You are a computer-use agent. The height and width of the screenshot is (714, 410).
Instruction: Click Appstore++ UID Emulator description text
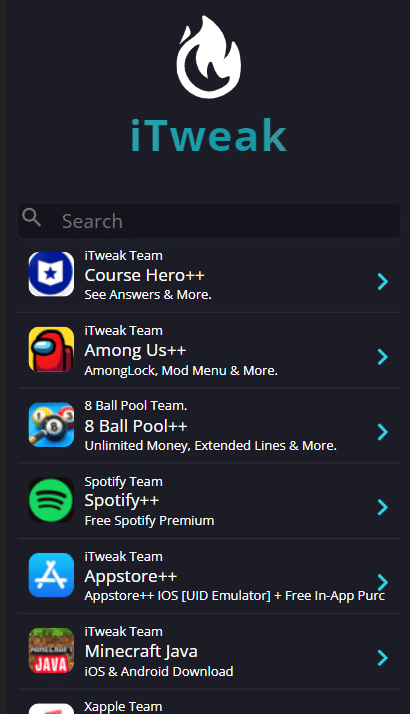[235, 596]
